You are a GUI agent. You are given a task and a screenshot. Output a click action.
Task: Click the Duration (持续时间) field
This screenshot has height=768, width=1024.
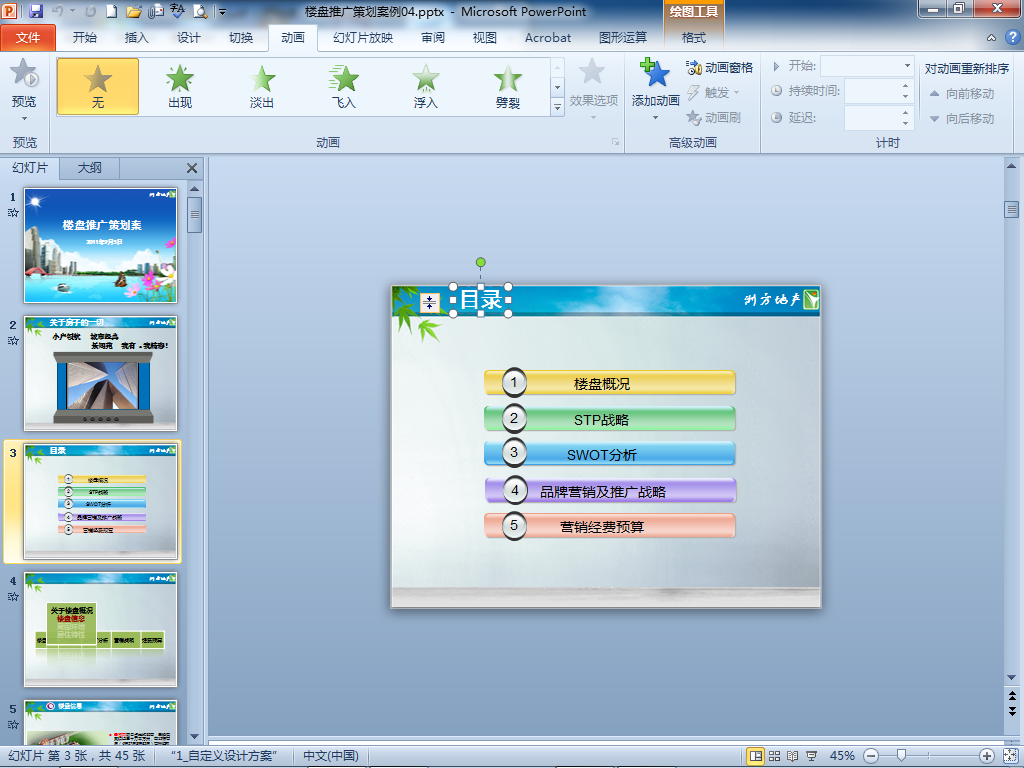coord(872,91)
